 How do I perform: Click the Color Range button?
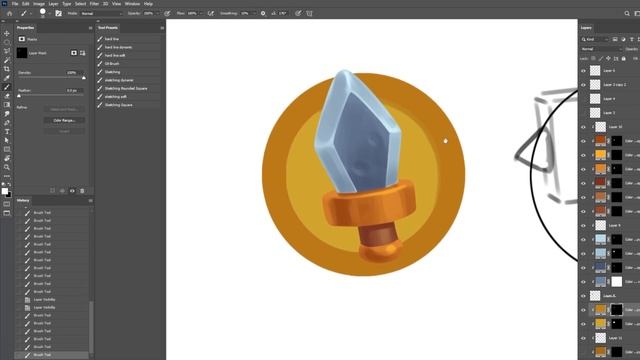(64, 120)
